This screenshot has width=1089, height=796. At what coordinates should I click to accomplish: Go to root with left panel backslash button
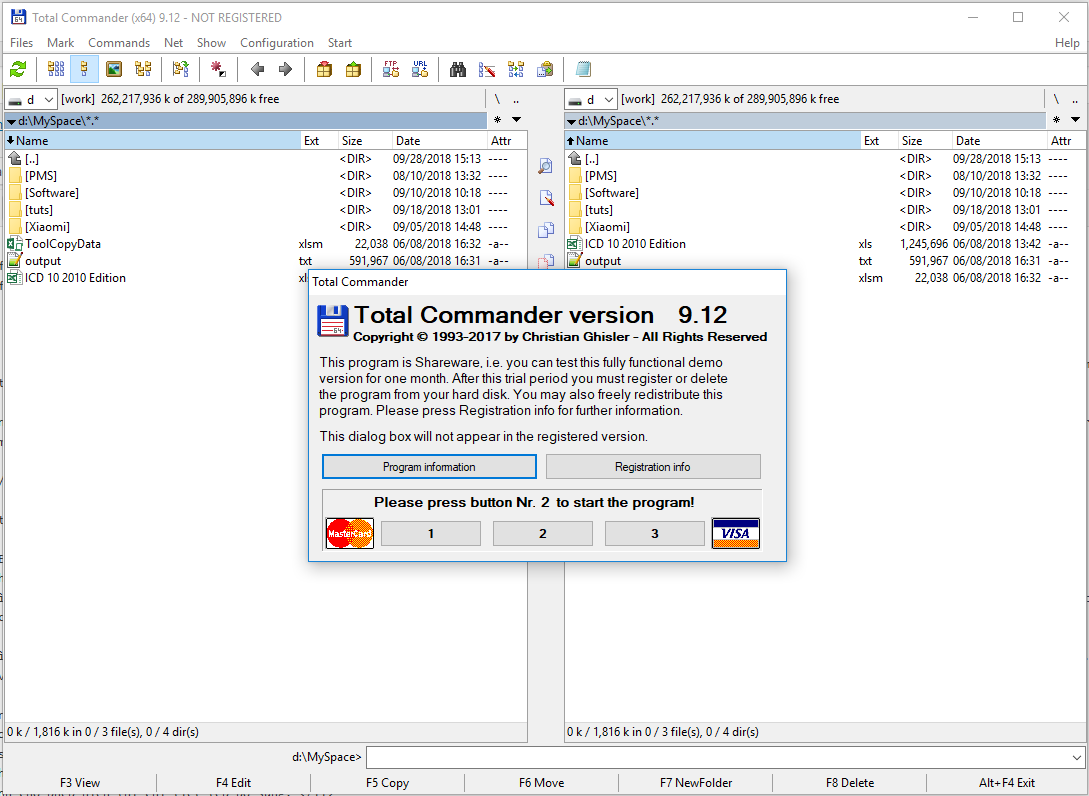[x=497, y=99]
